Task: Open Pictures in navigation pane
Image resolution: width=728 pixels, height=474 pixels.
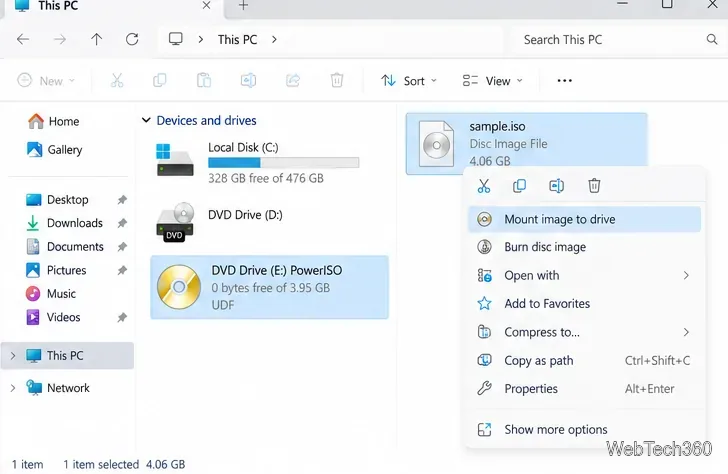Action: pos(56,270)
